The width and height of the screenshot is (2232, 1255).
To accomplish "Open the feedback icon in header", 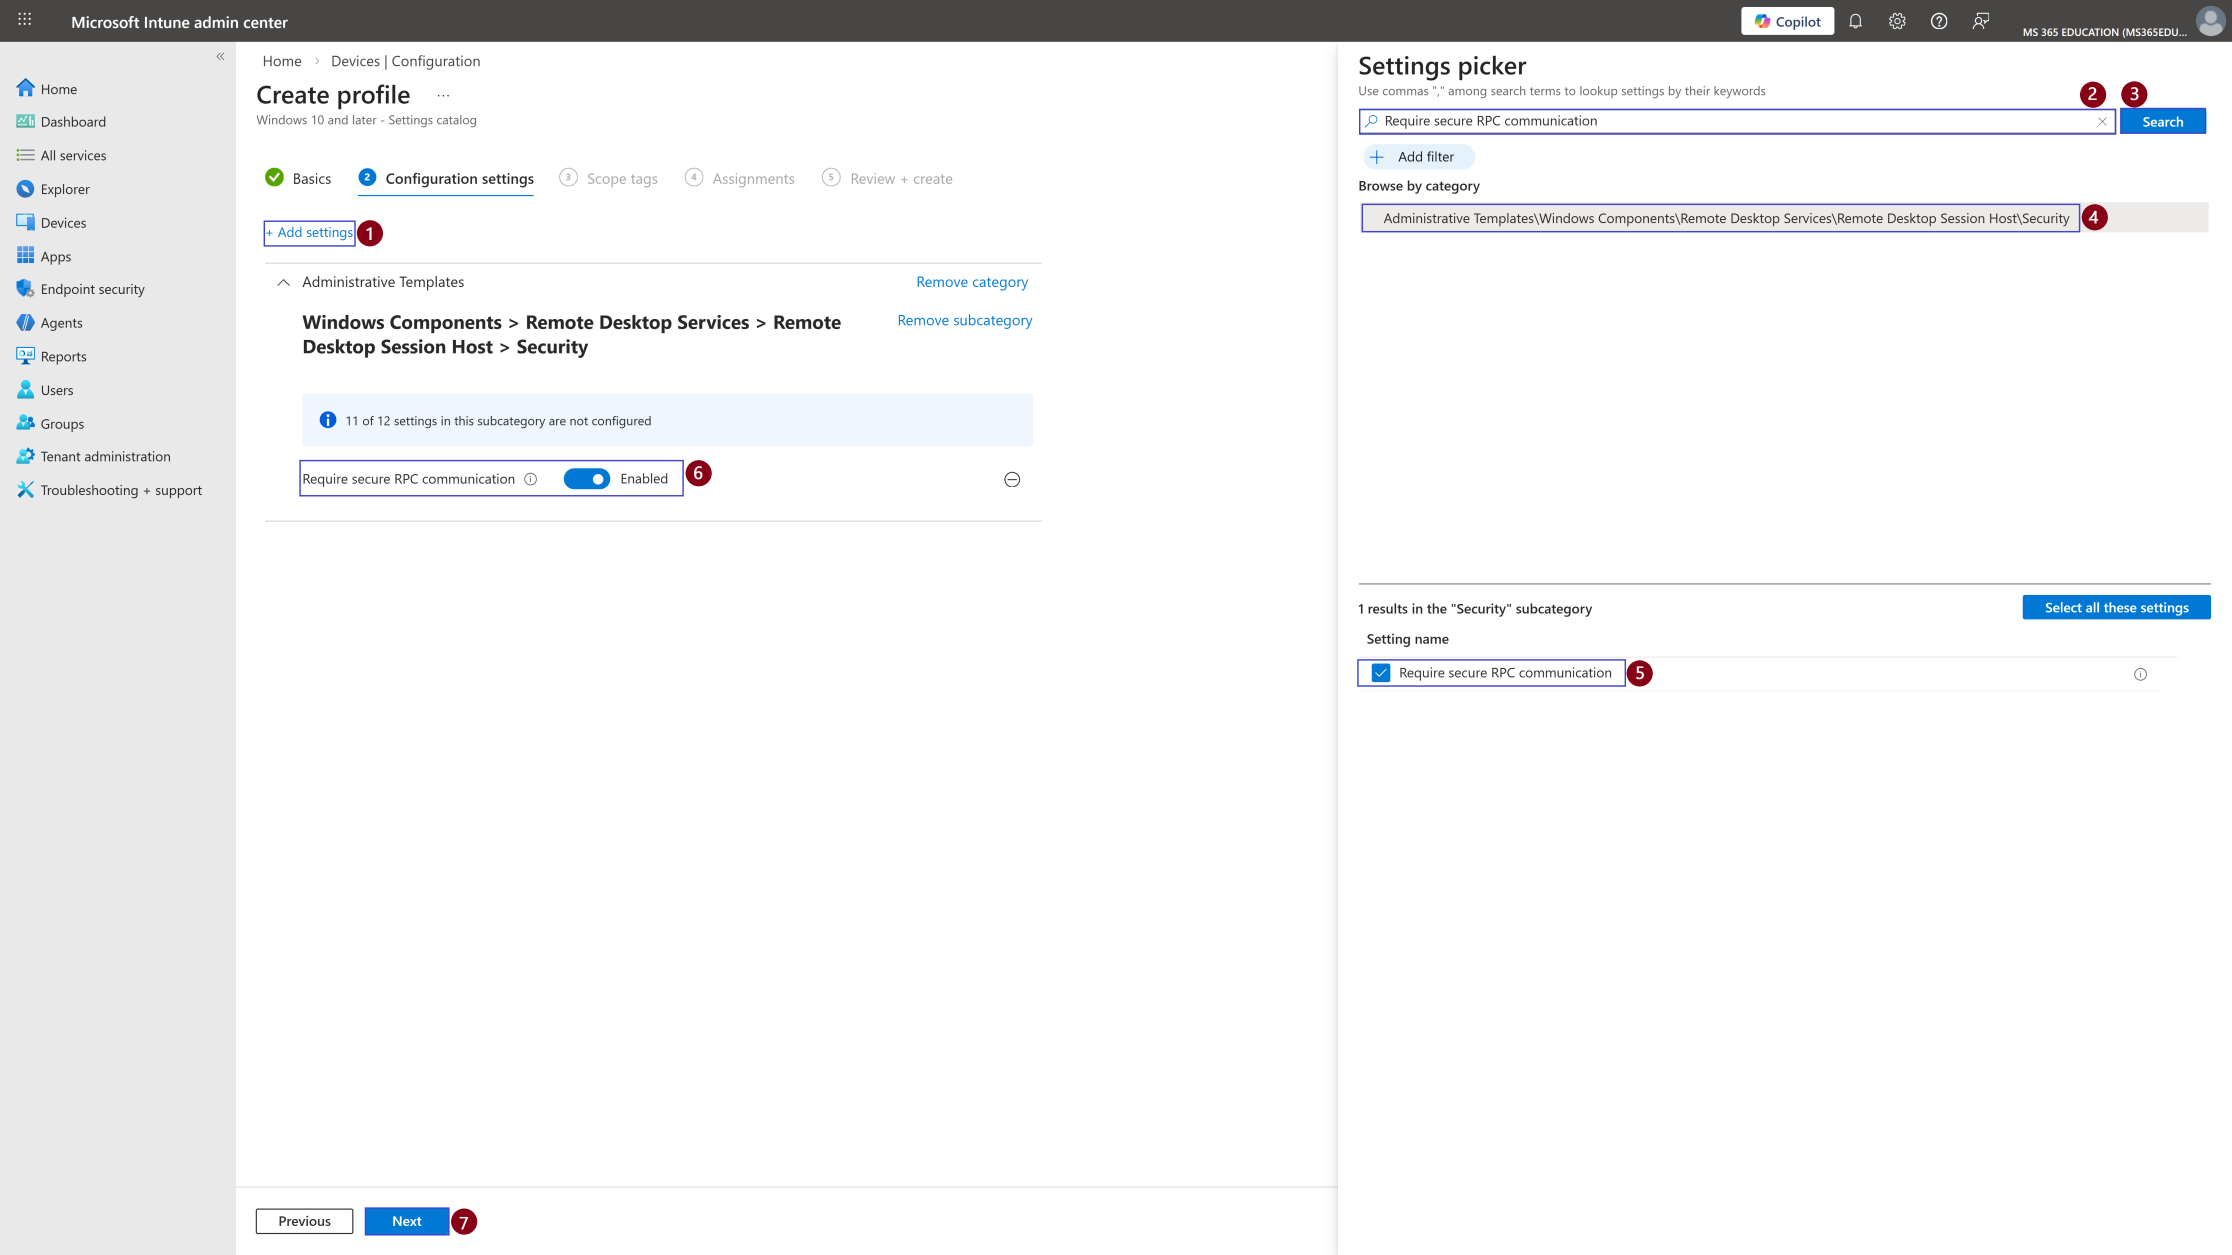I will [1981, 21].
